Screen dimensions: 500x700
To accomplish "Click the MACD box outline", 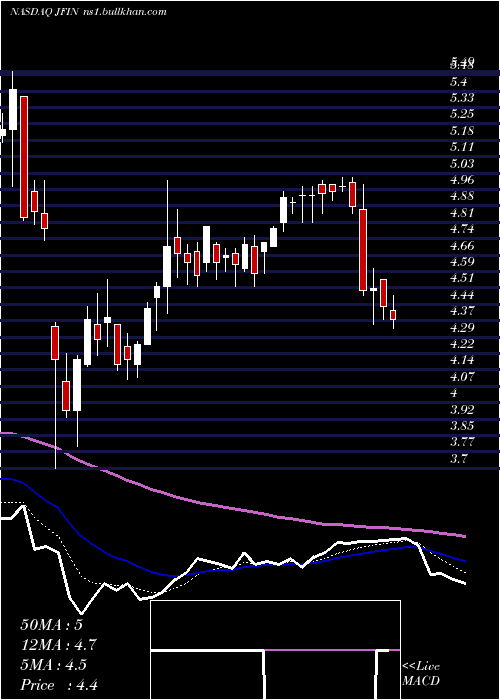I will [275, 650].
